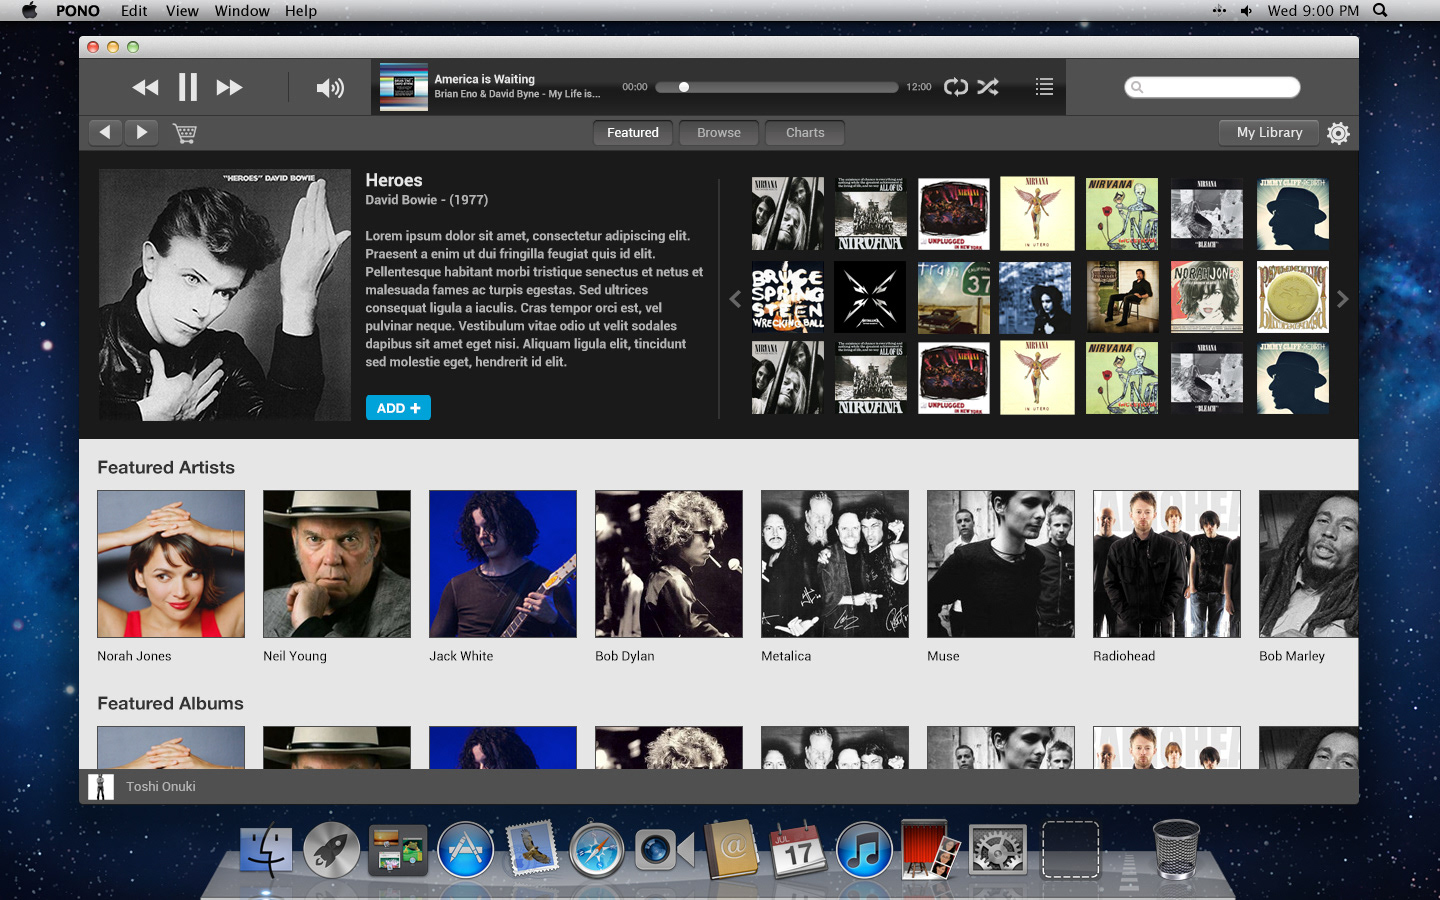
Task: Select Norah Jones artist photo
Action: tap(171, 564)
